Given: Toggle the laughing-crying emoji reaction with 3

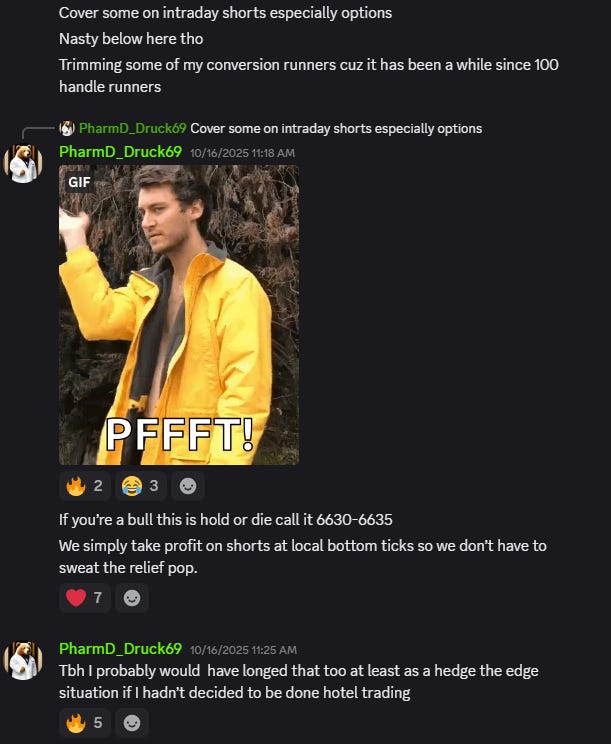Looking at the screenshot, I should pyautogui.click(x=140, y=486).
